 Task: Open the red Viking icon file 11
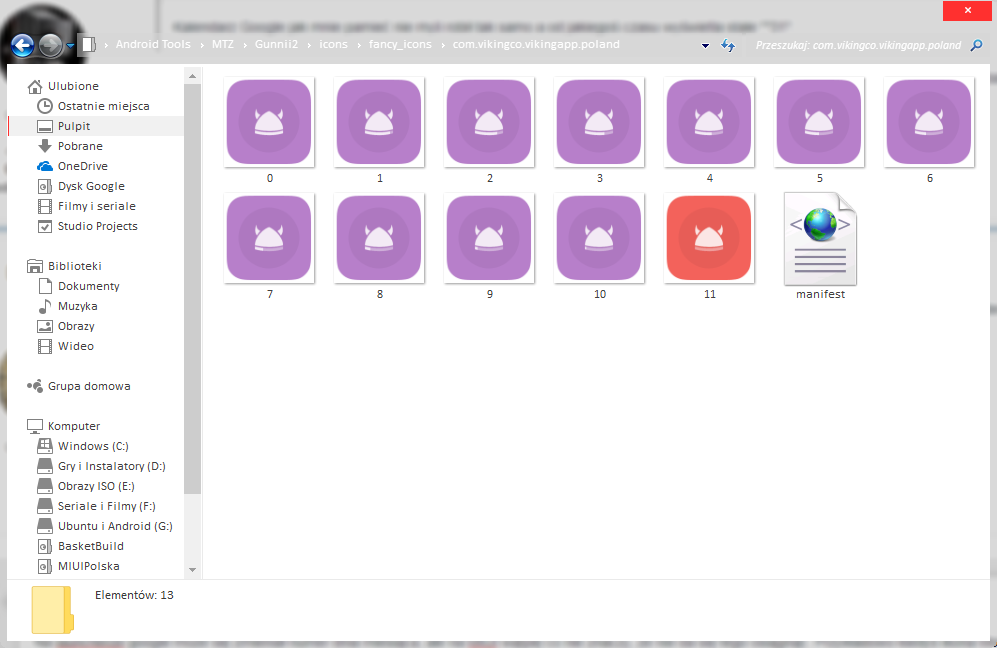pyautogui.click(x=709, y=239)
